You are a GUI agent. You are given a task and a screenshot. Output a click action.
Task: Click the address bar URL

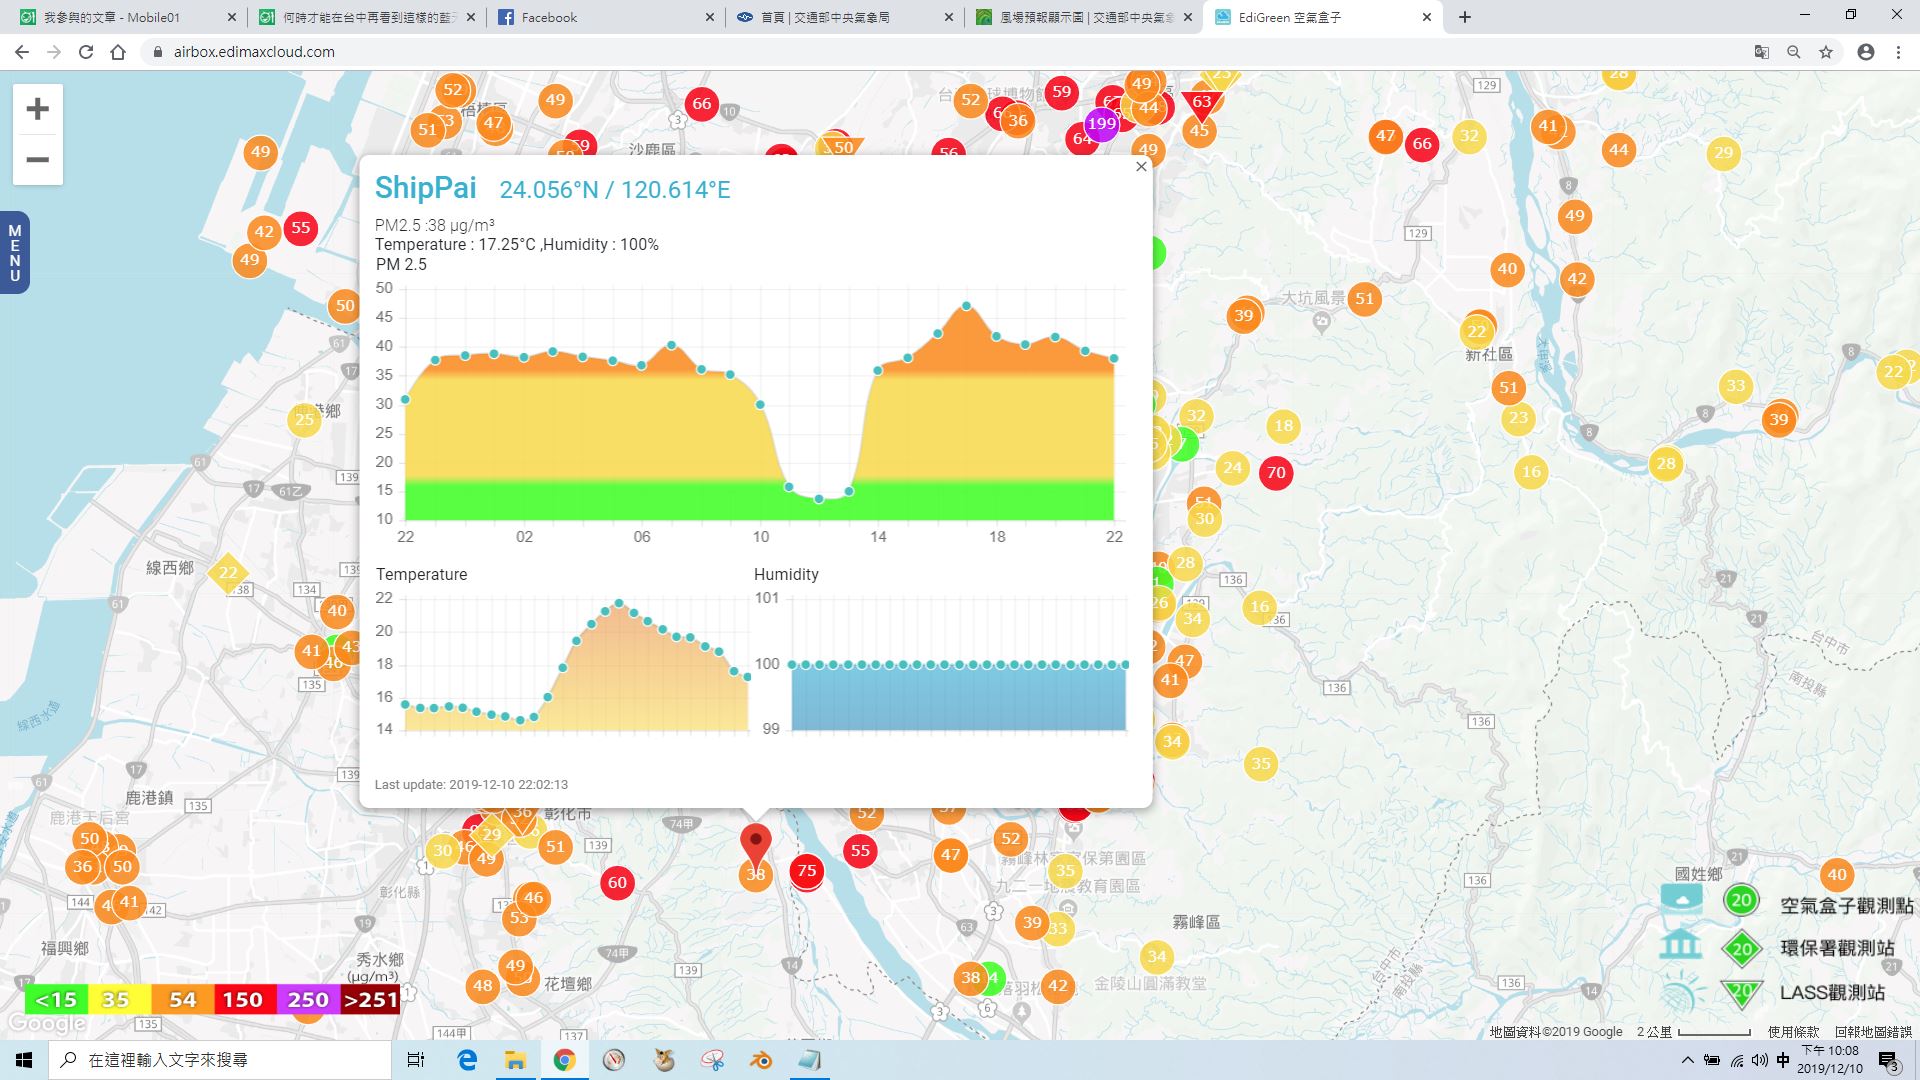254,52
